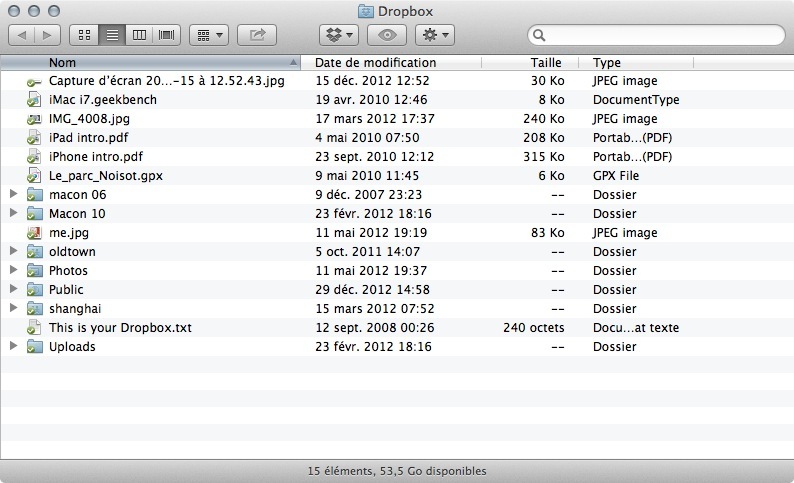Expand the Uploads folder triangle
This screenshot has height=483, width=794.
(x=13, y=347)
